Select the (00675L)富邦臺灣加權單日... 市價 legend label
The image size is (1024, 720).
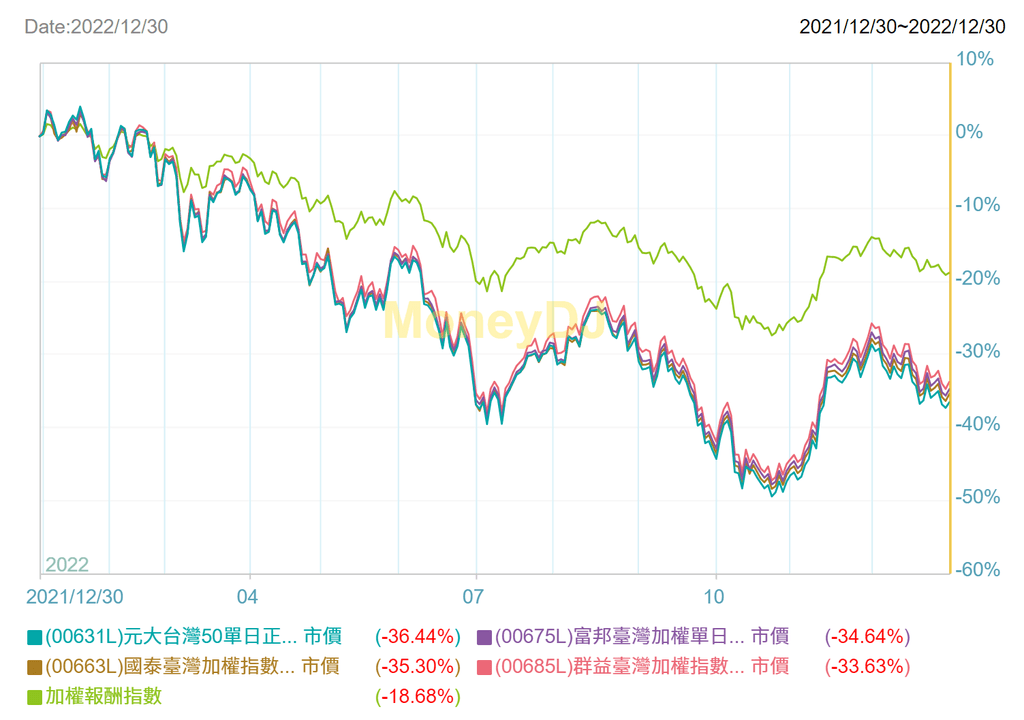[x=642, y=636]
